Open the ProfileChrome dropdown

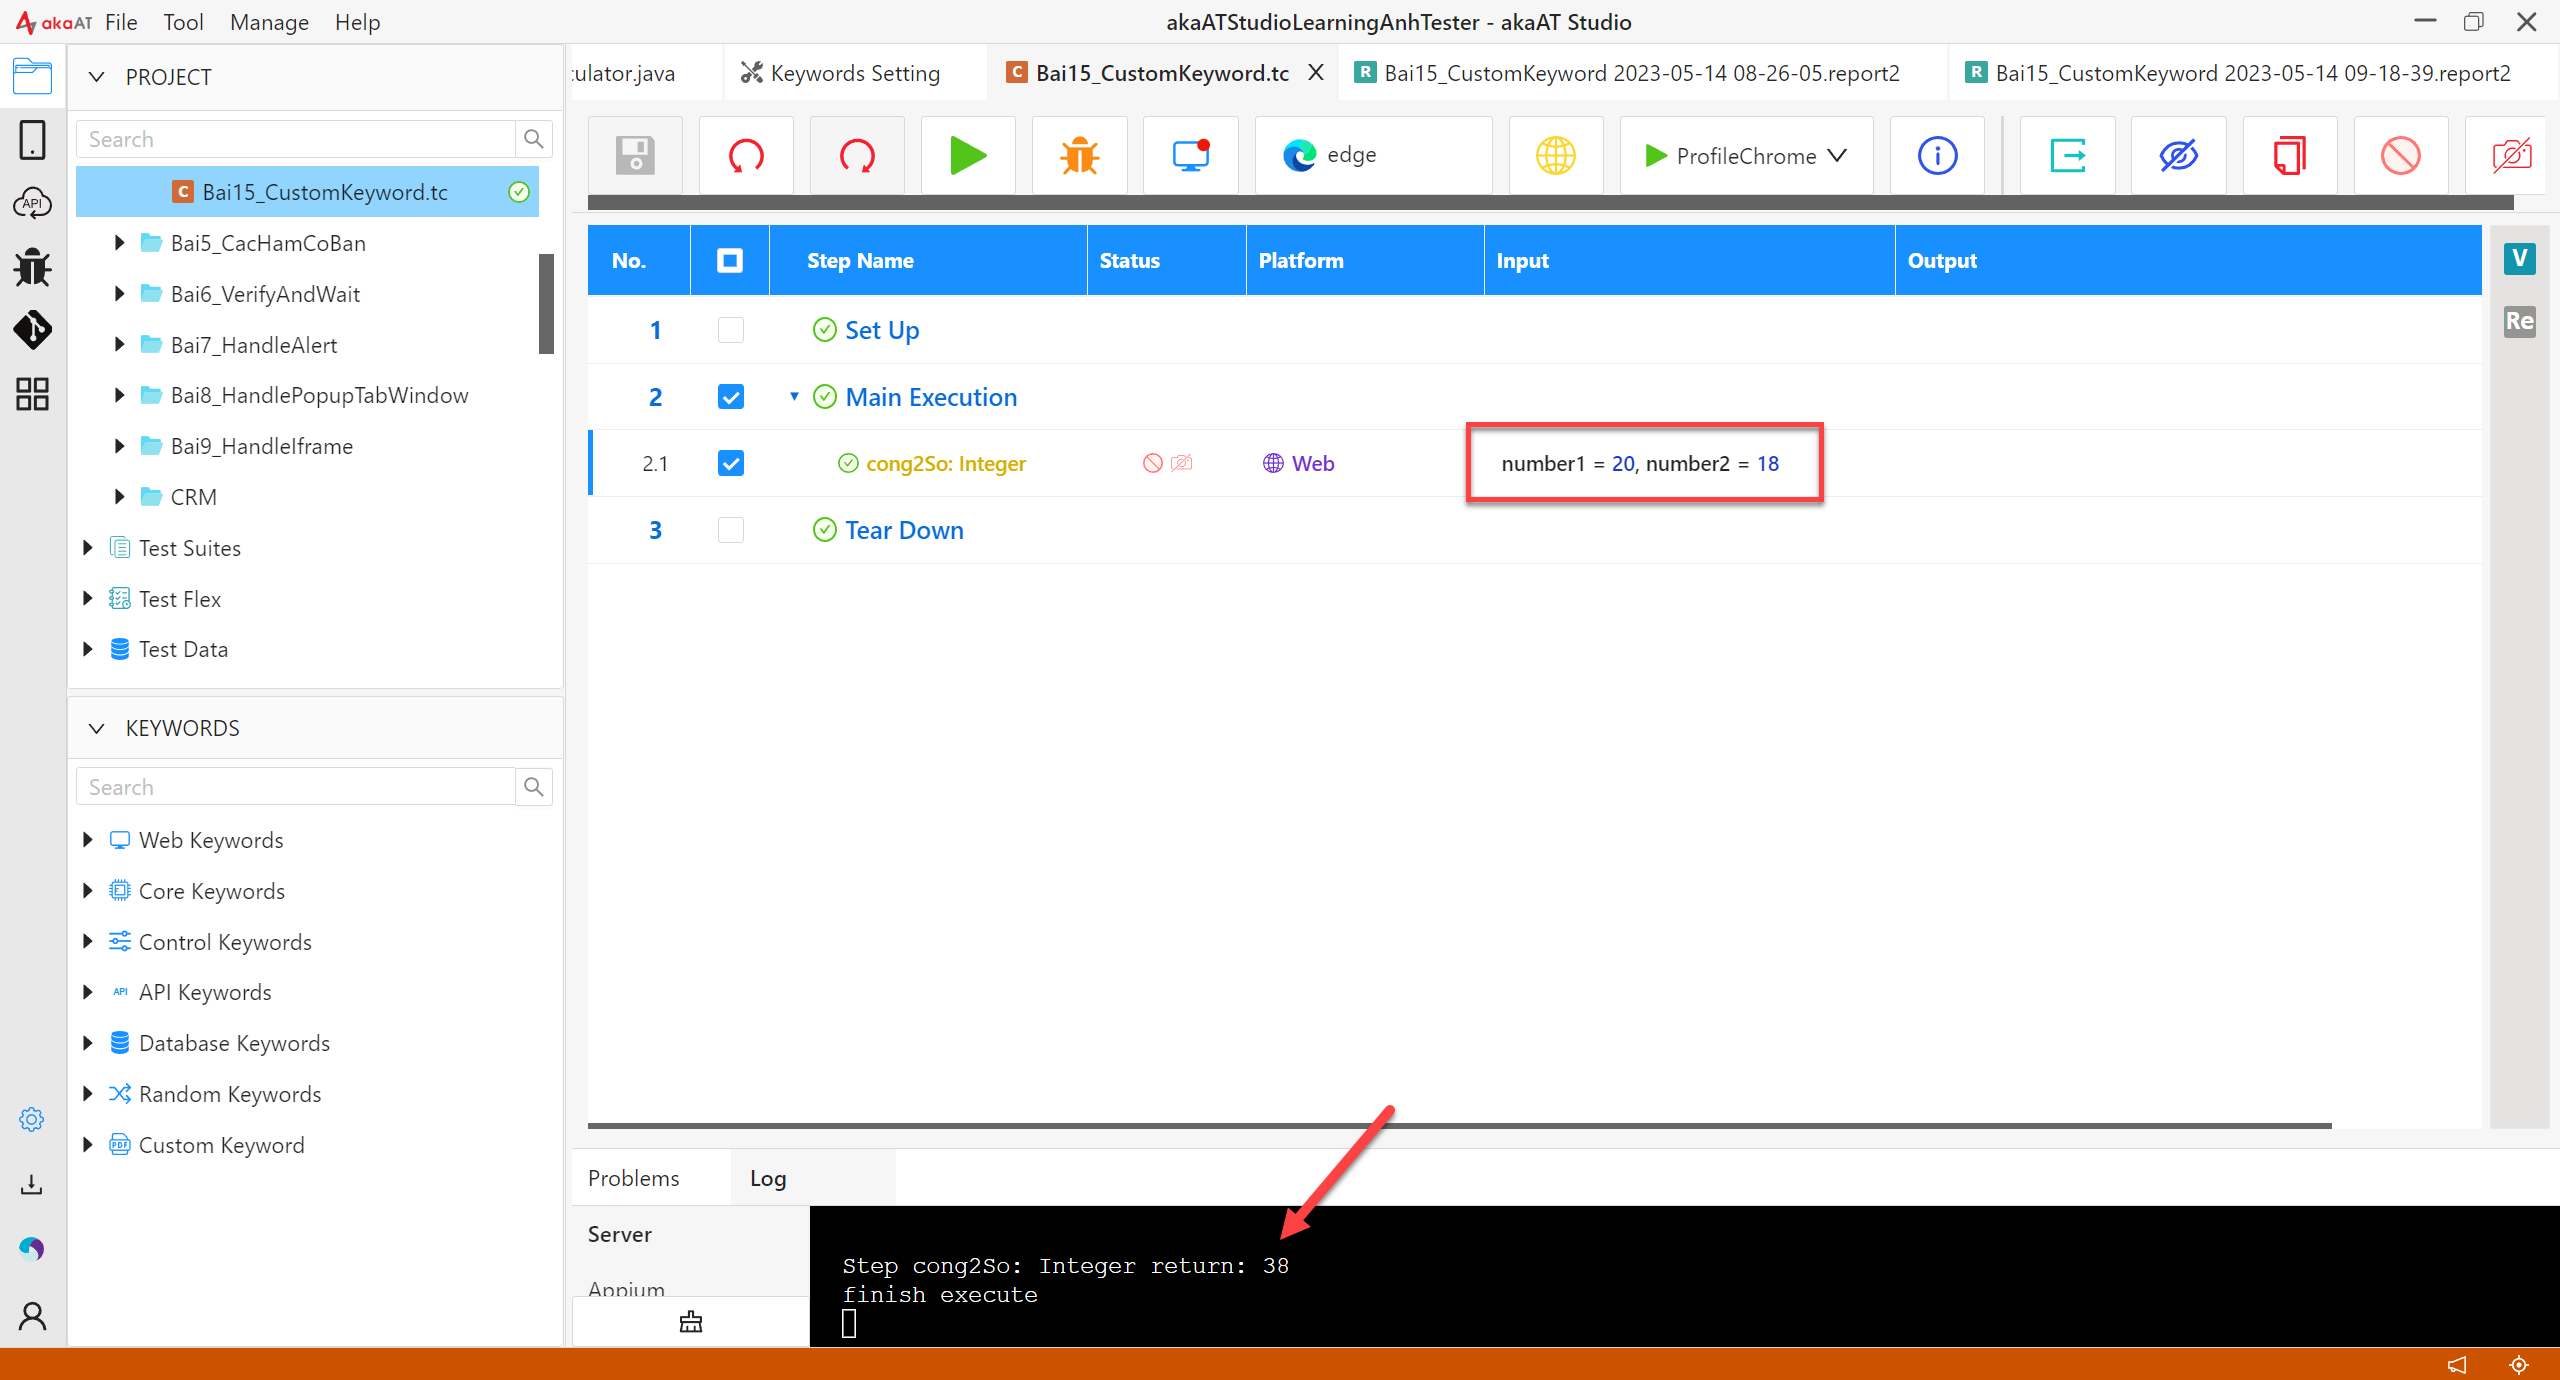click(x=1746, y=155)
